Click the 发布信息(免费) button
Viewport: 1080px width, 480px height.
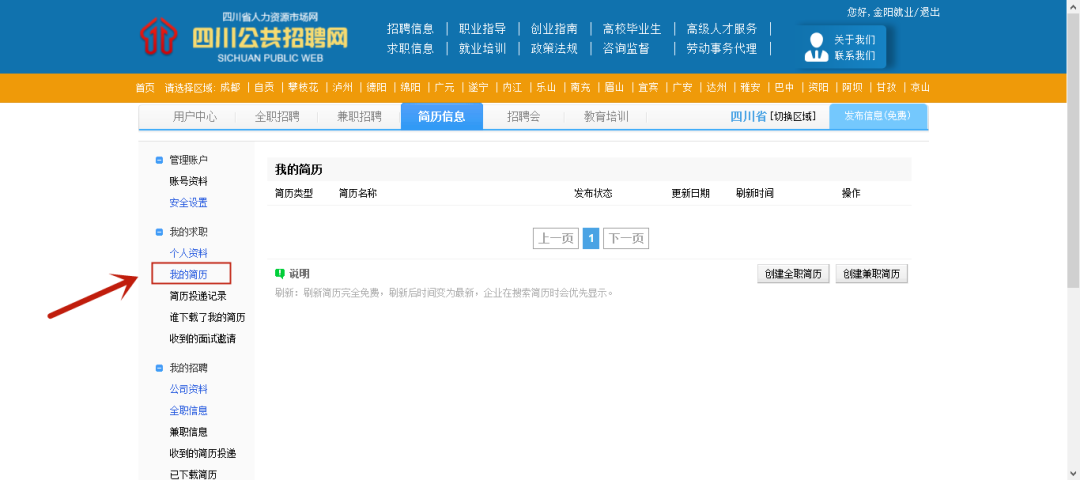878,116
